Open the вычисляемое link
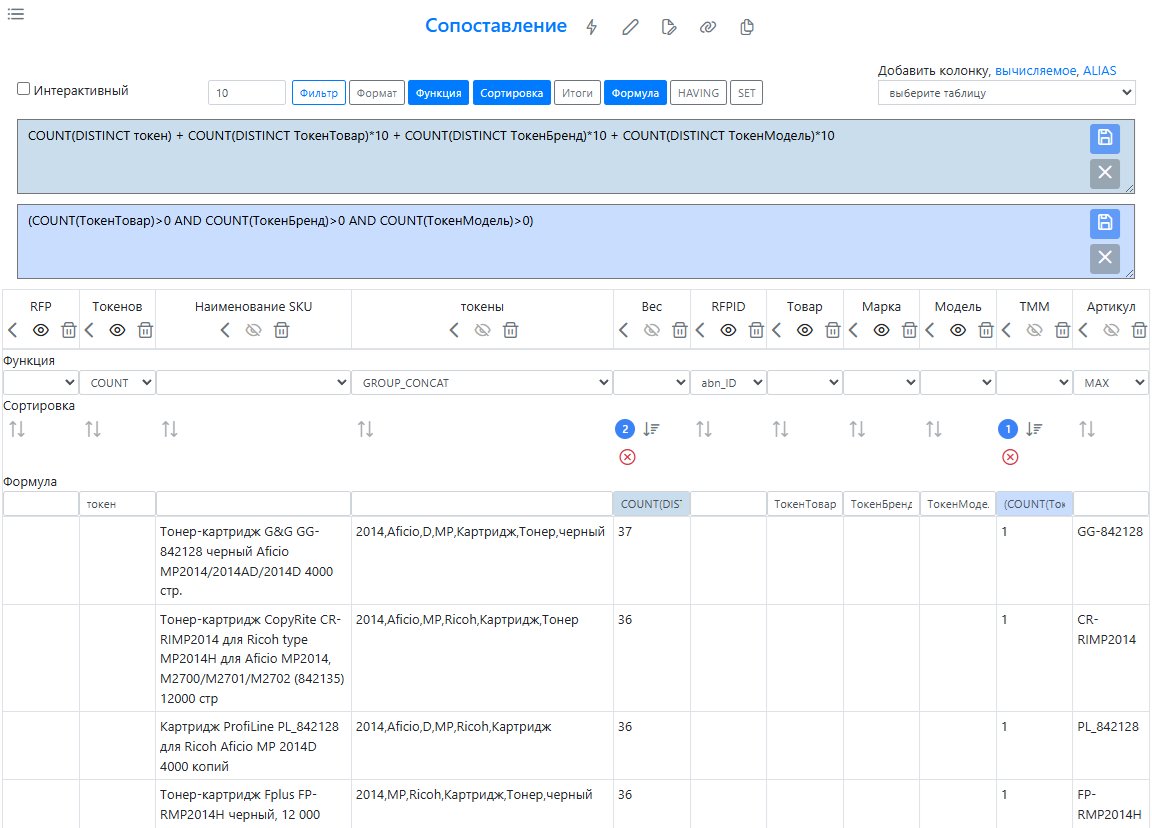 point(1036,71)
